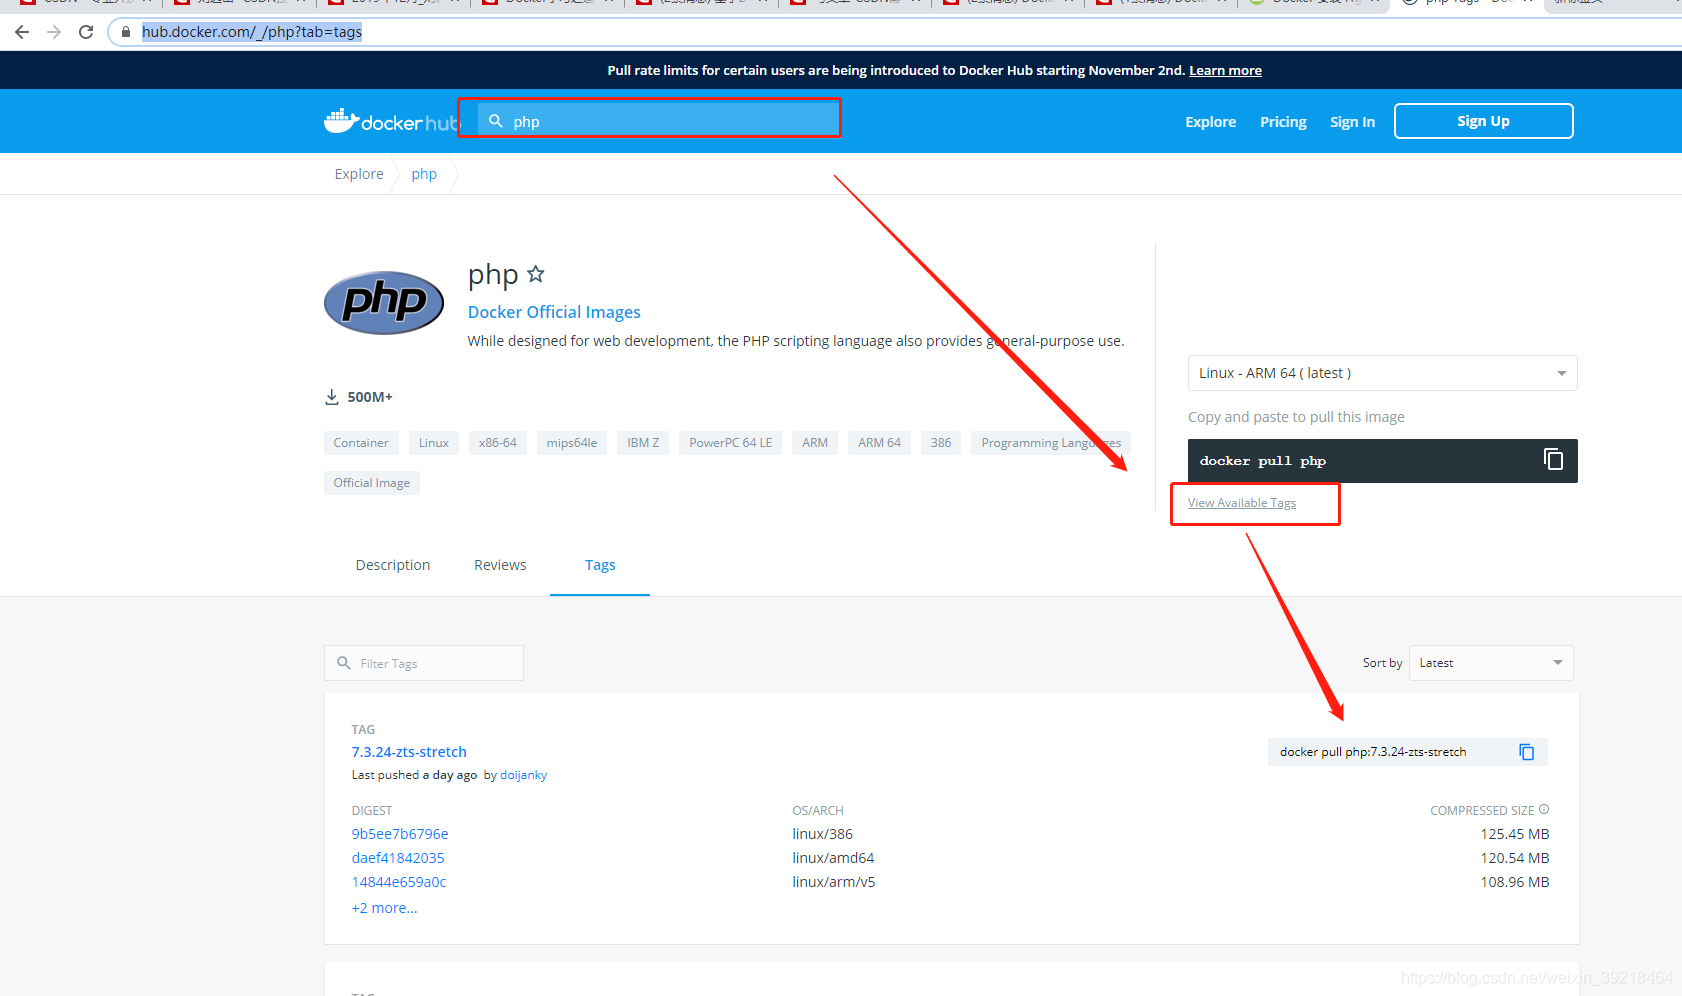
Task: Open the Linux - ARM 64 architecture dropdown
Action: (1381, 373)
